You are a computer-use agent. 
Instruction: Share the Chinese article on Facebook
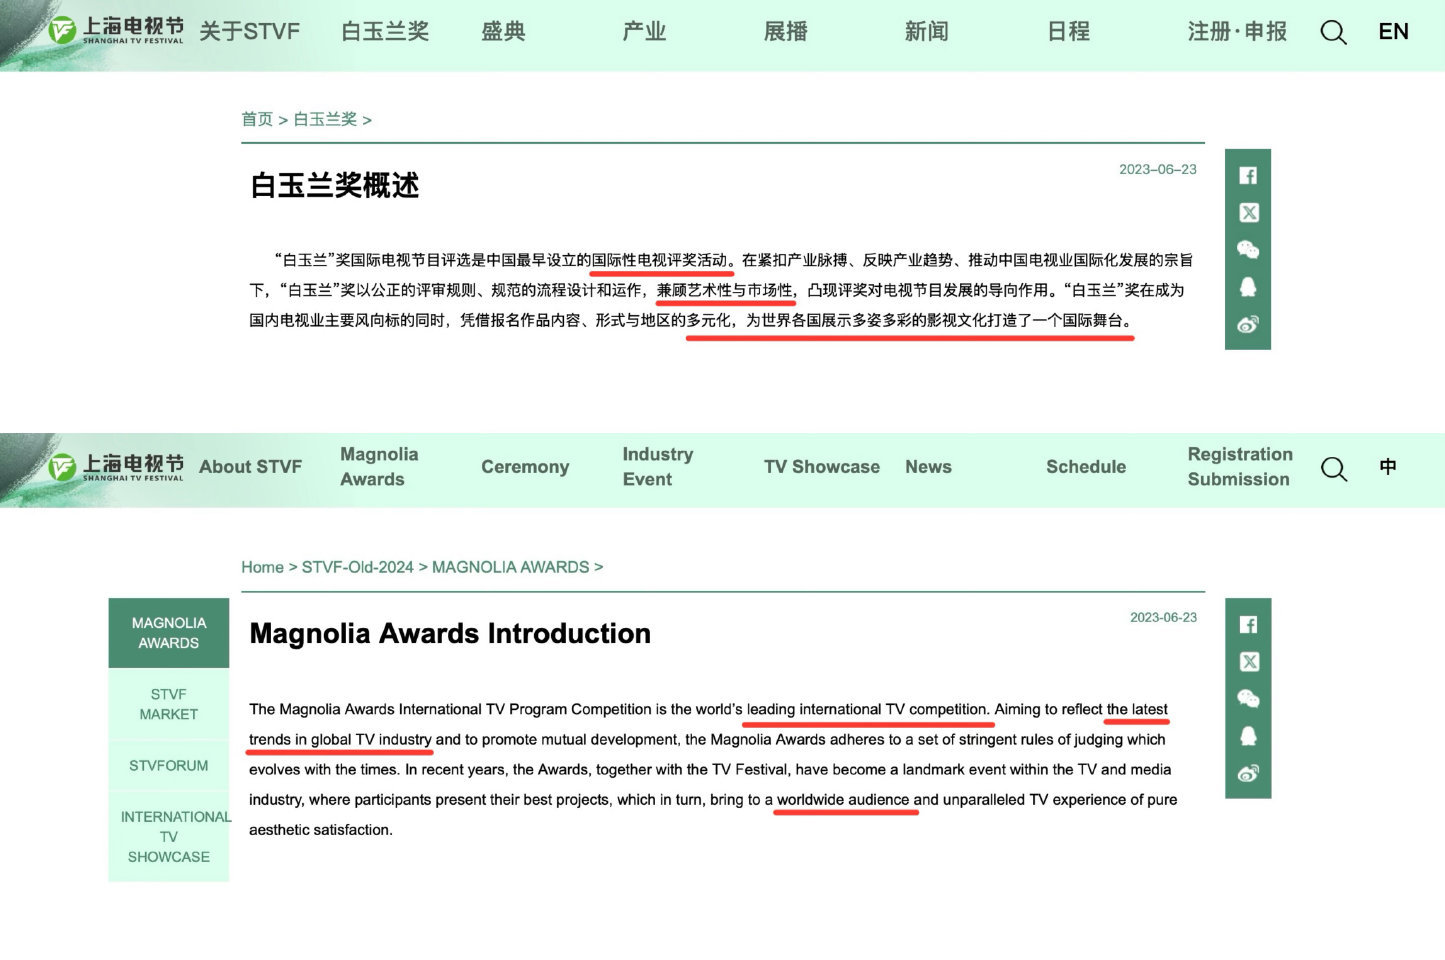(x=1248, y=176)
